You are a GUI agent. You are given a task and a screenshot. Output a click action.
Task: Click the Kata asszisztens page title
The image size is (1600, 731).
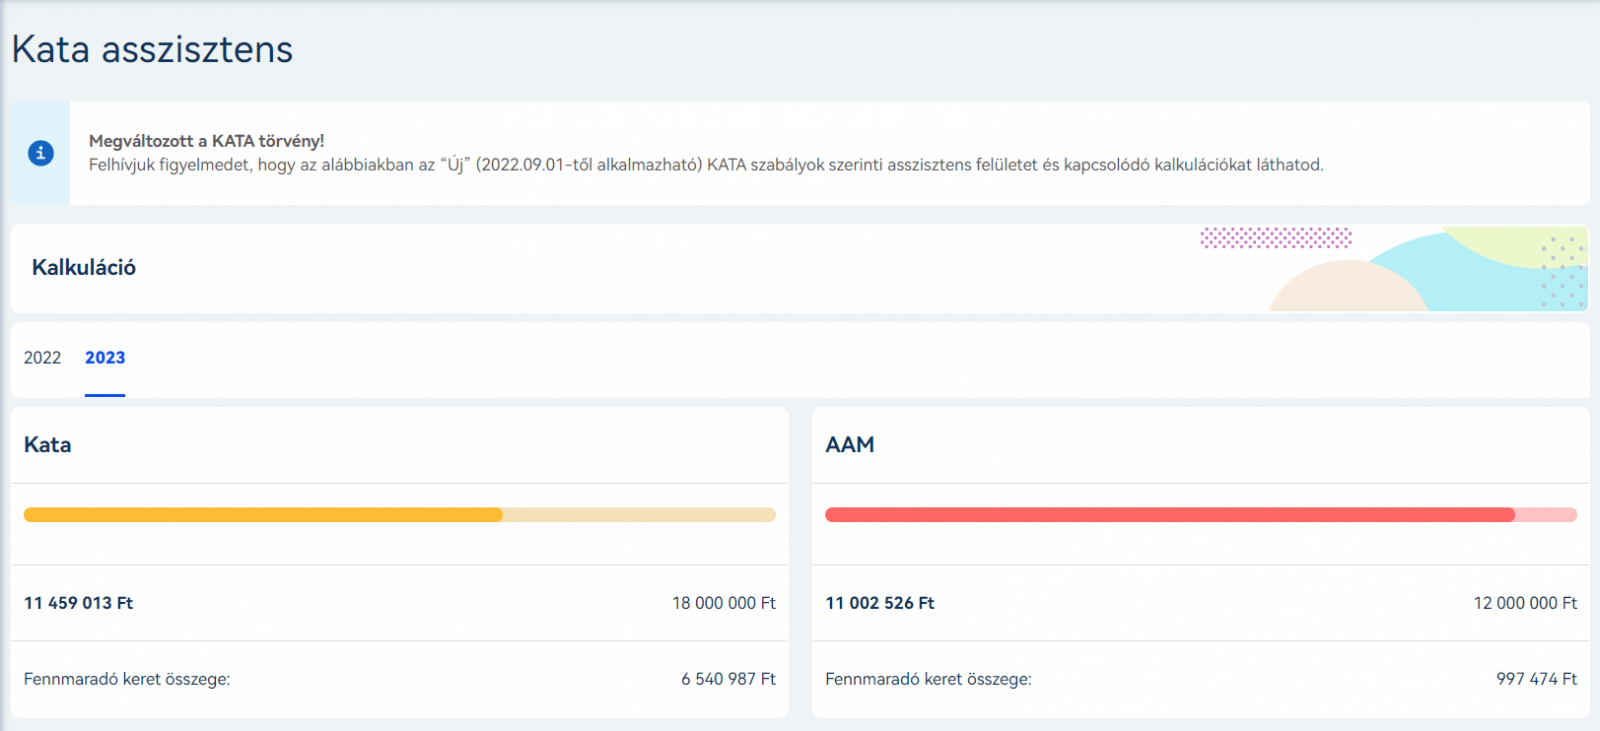click(x=152, y=50)
